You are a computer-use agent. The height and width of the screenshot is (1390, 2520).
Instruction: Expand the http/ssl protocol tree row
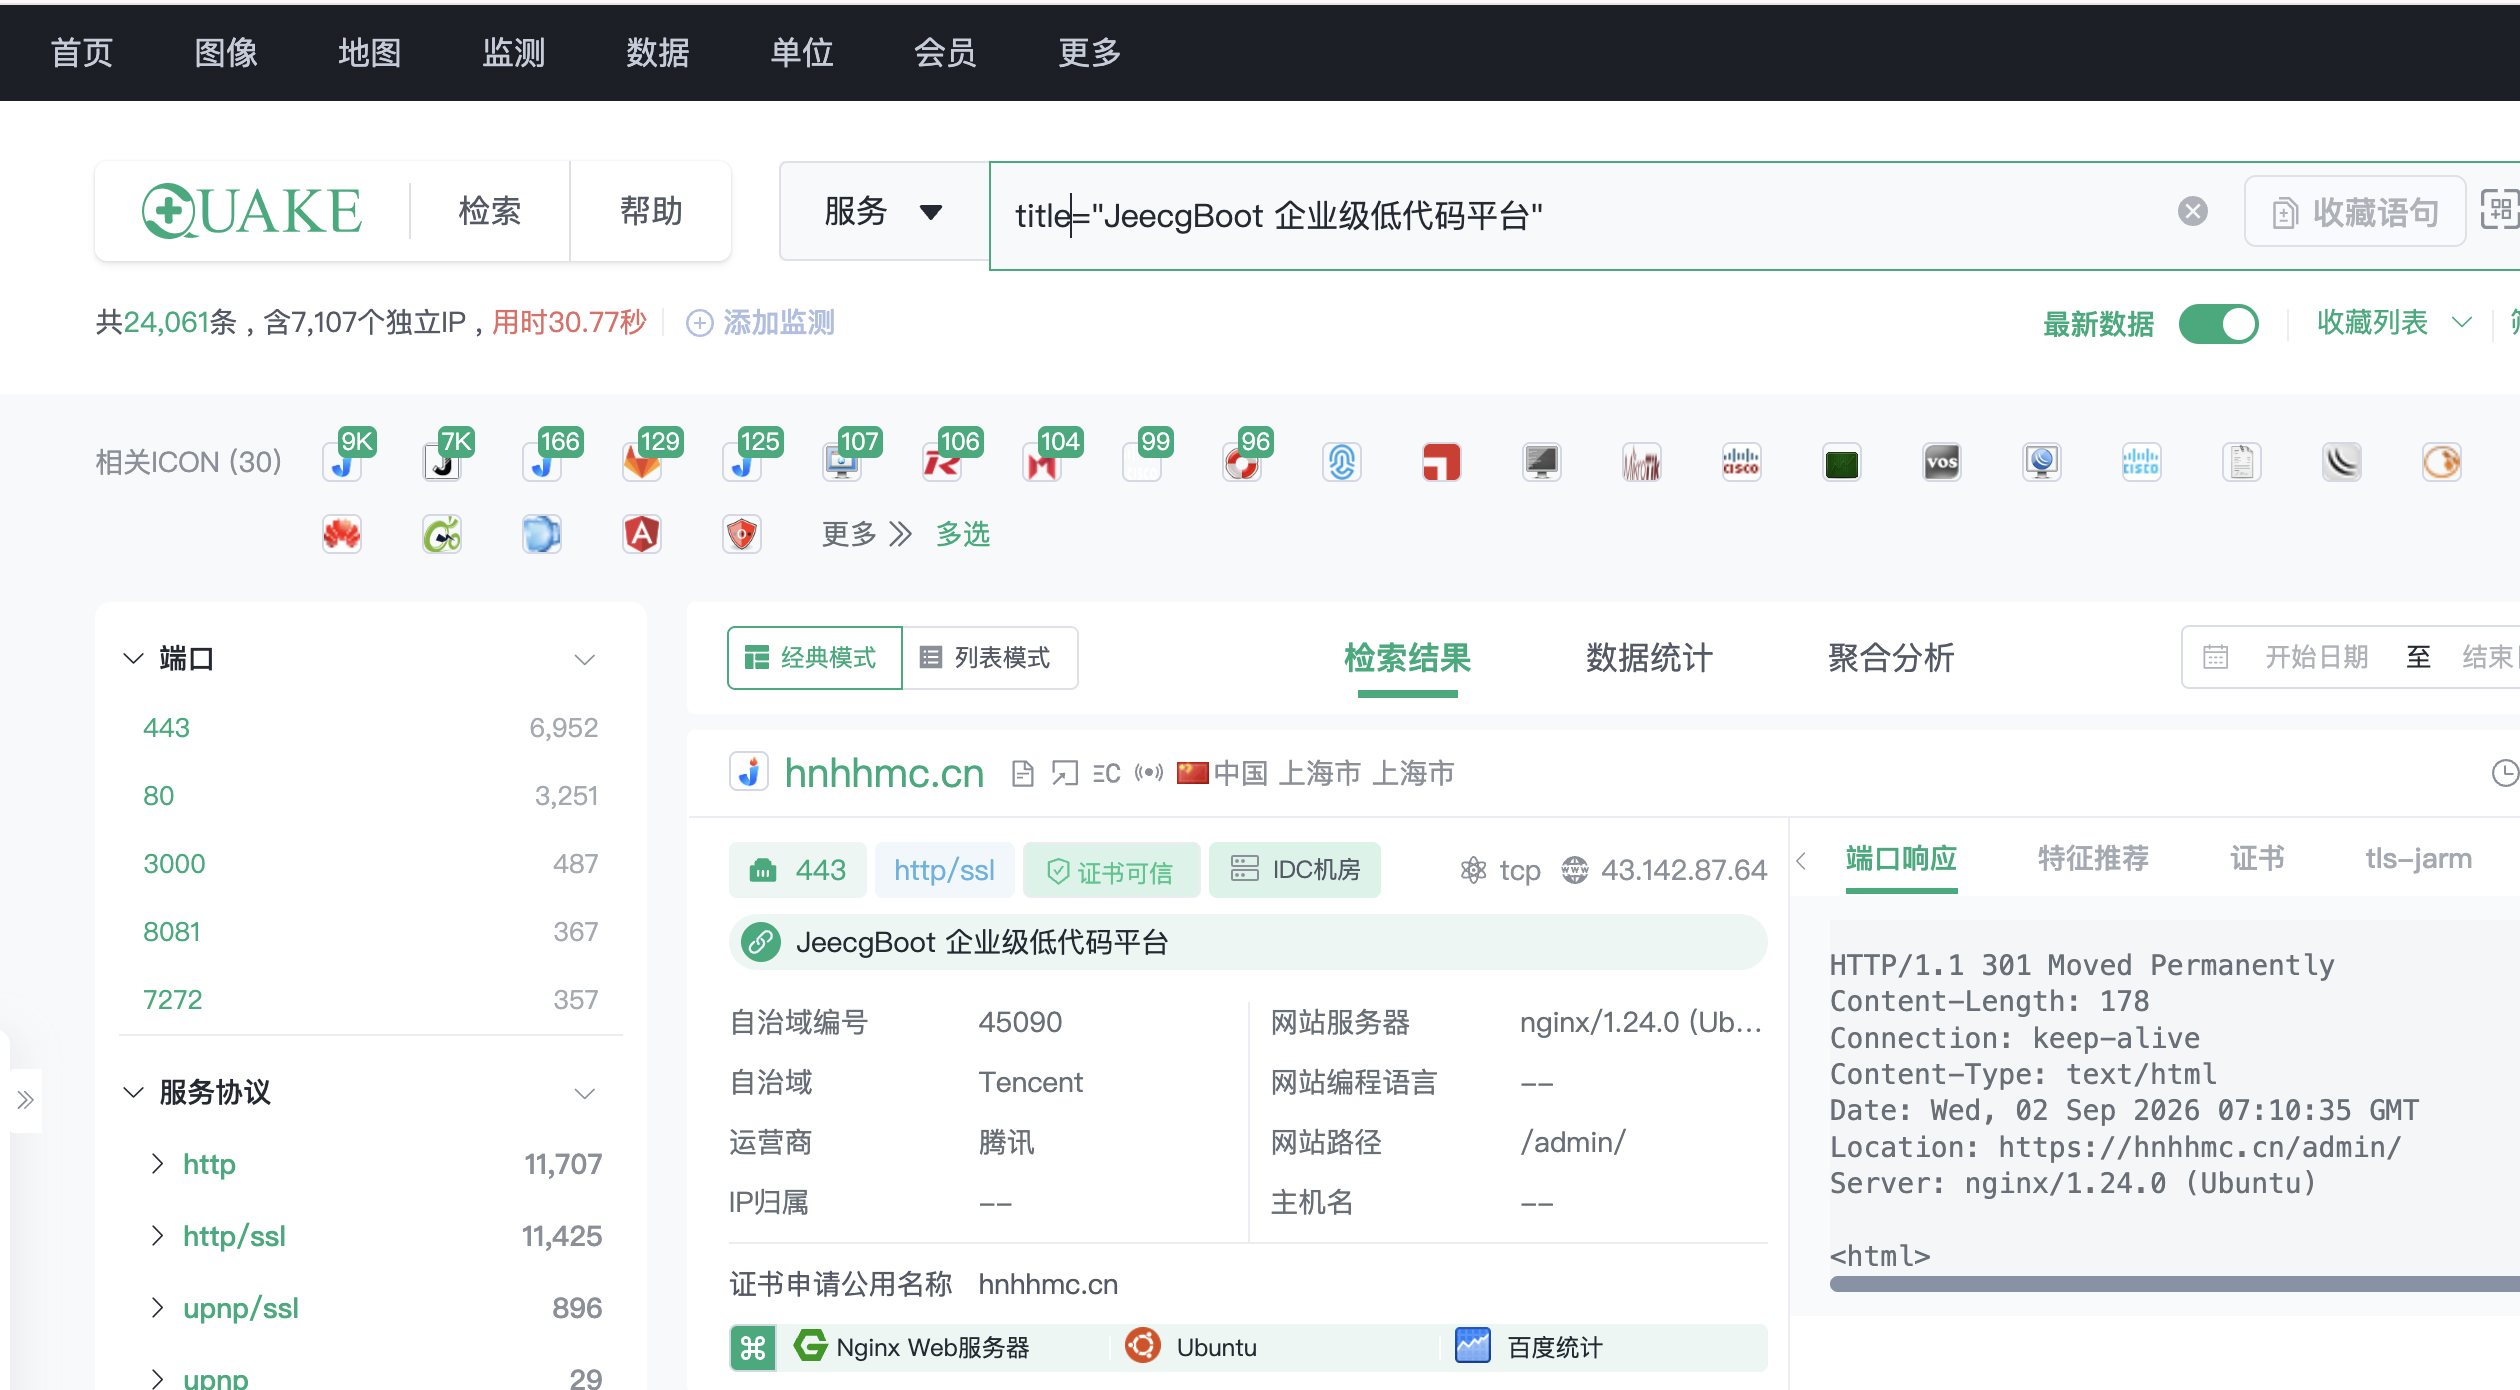(x=157, y=1235)
